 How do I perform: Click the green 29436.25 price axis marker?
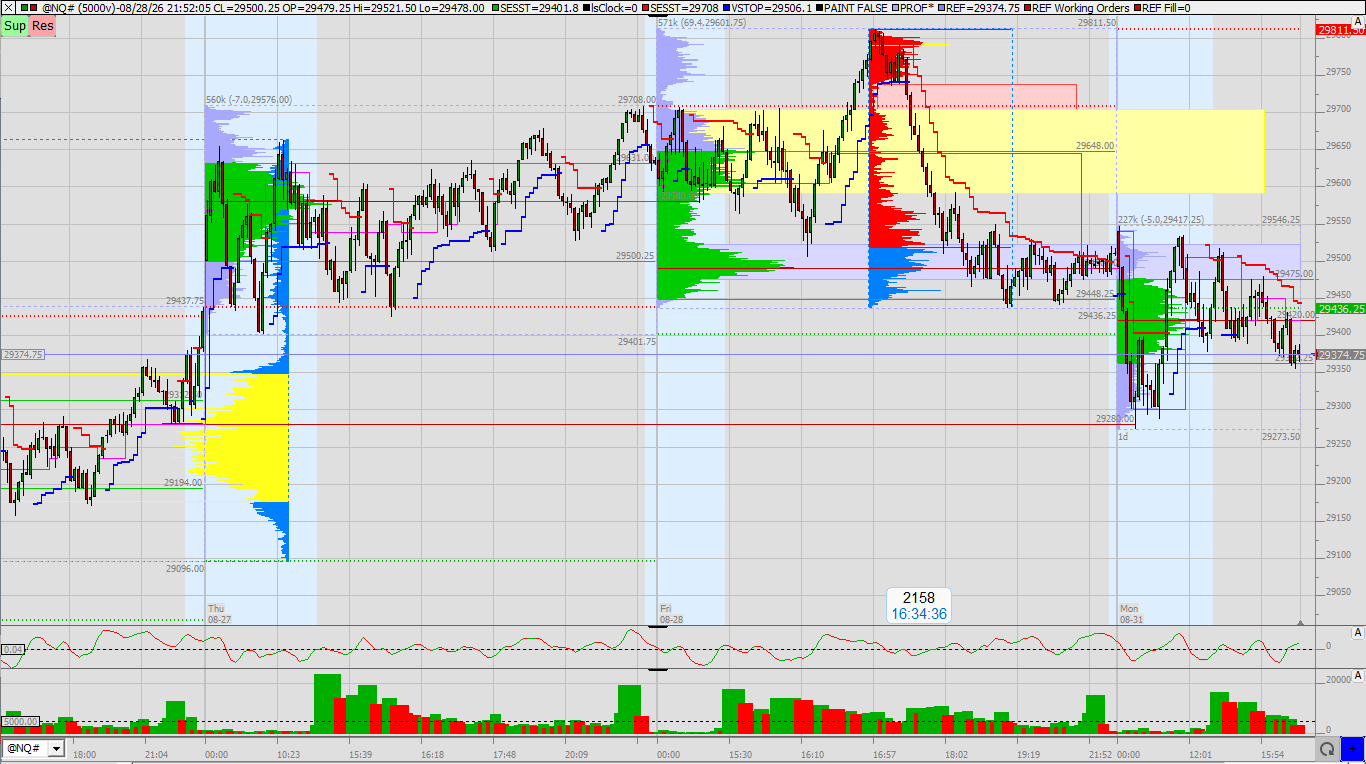click(x=1341, y=309)
